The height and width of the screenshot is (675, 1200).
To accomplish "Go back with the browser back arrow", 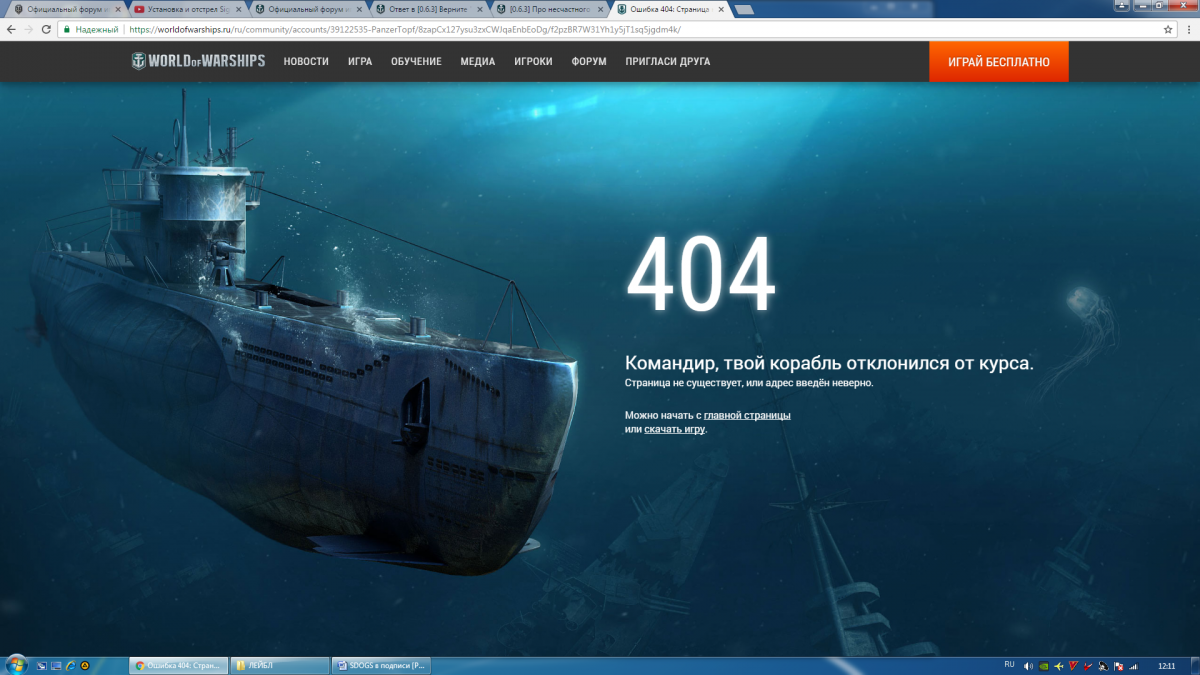I will coord(11,29).
